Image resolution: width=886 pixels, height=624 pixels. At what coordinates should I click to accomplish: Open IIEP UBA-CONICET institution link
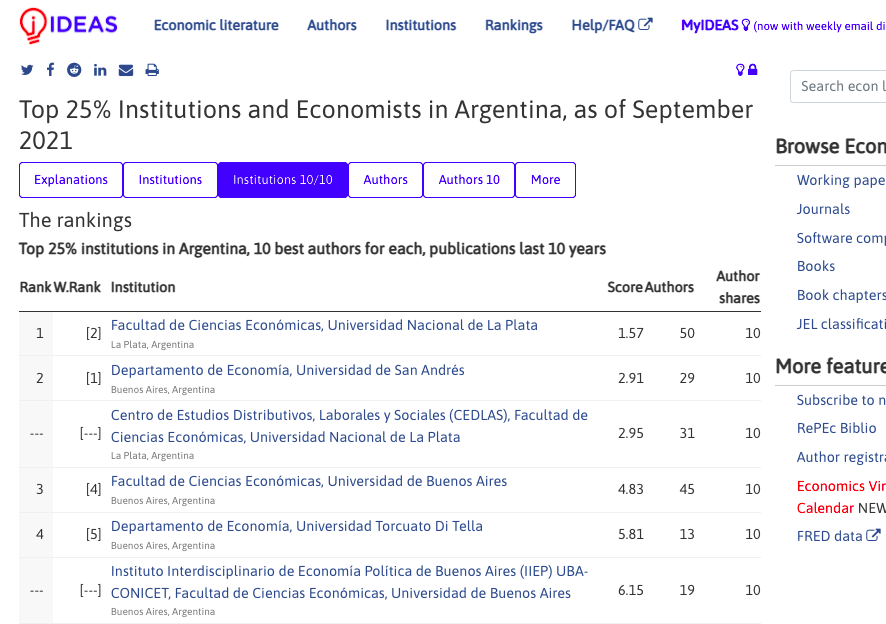coord(349,582)
